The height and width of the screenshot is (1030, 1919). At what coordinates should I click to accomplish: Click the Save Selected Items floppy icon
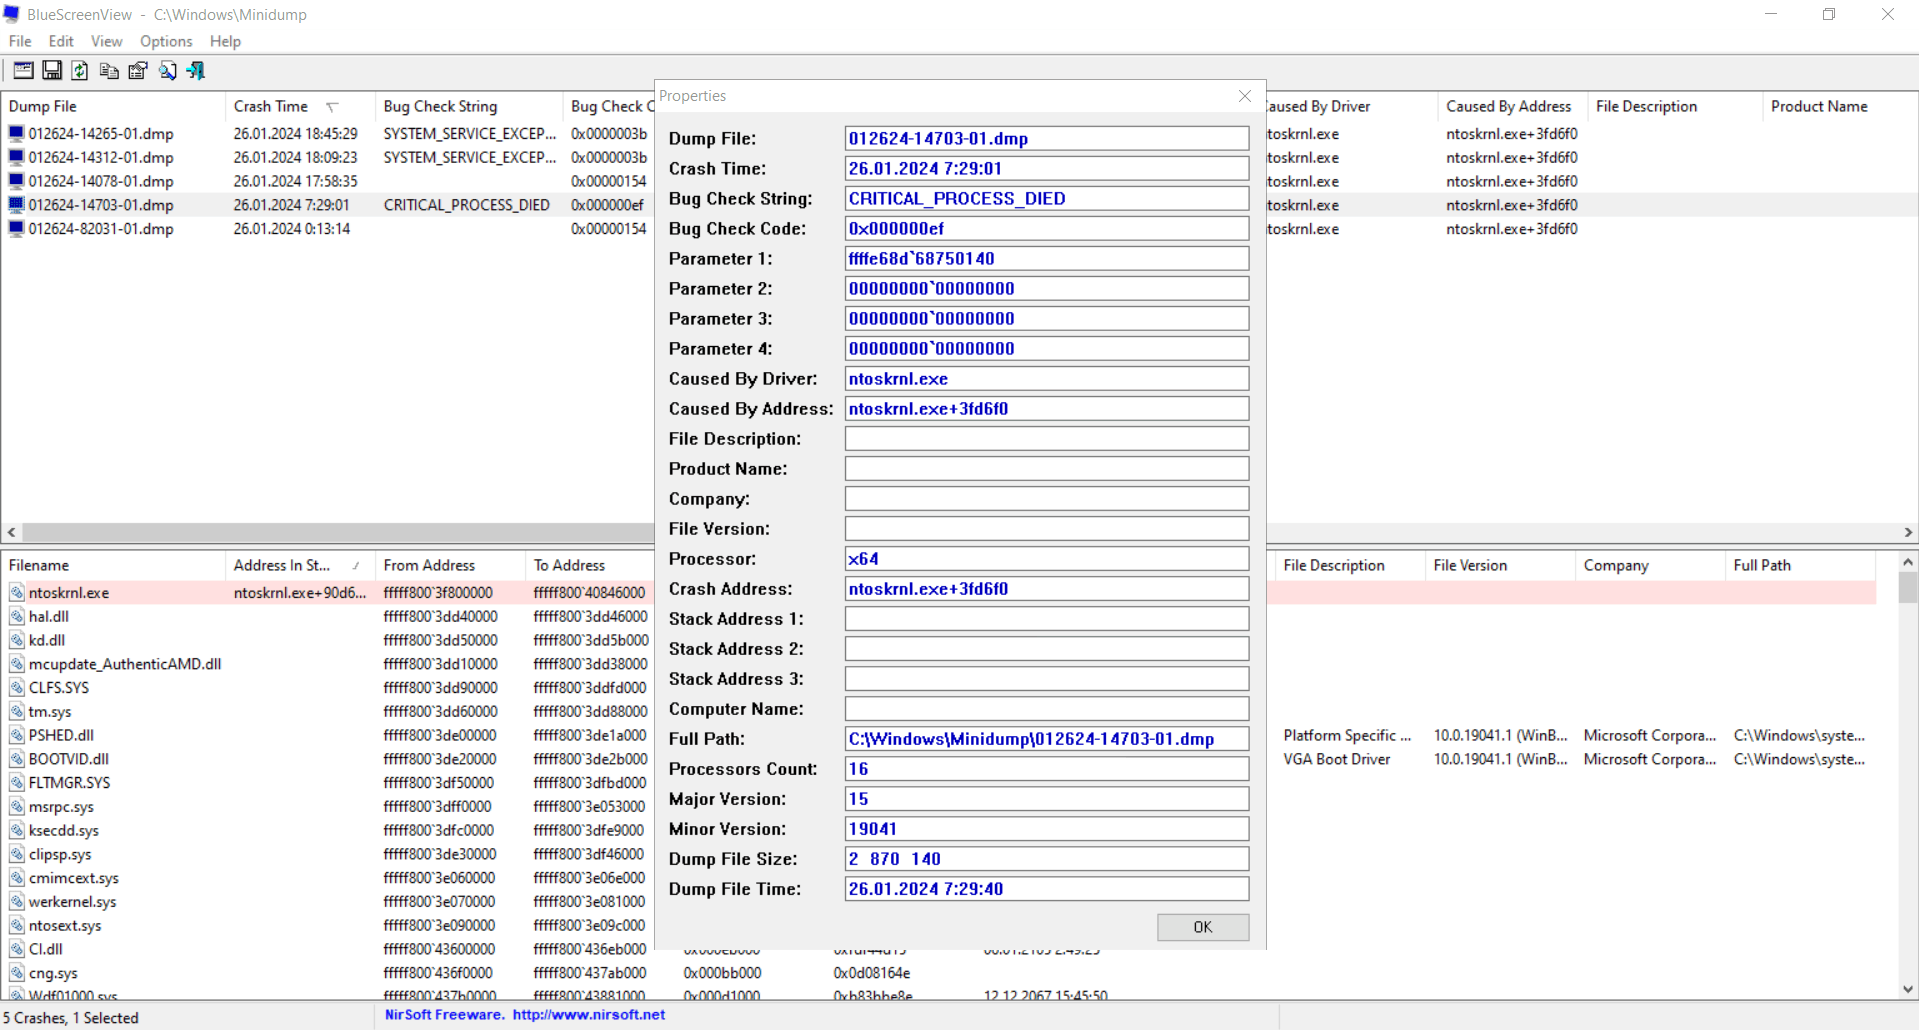(52, 70)
